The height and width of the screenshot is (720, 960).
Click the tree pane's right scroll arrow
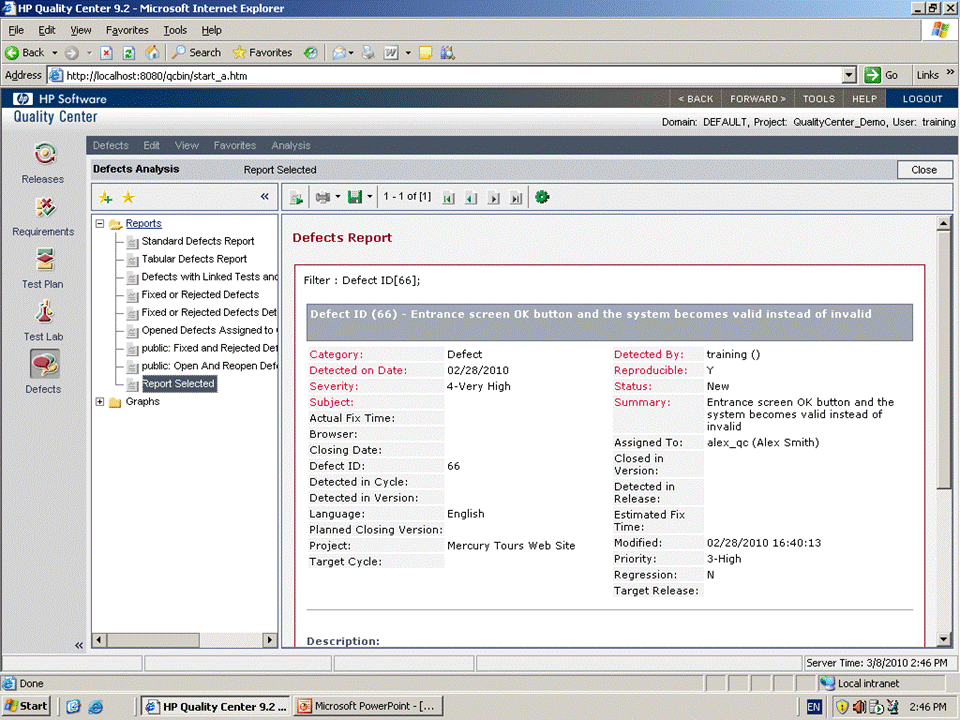pyautogui.click(x=269, y=640)
